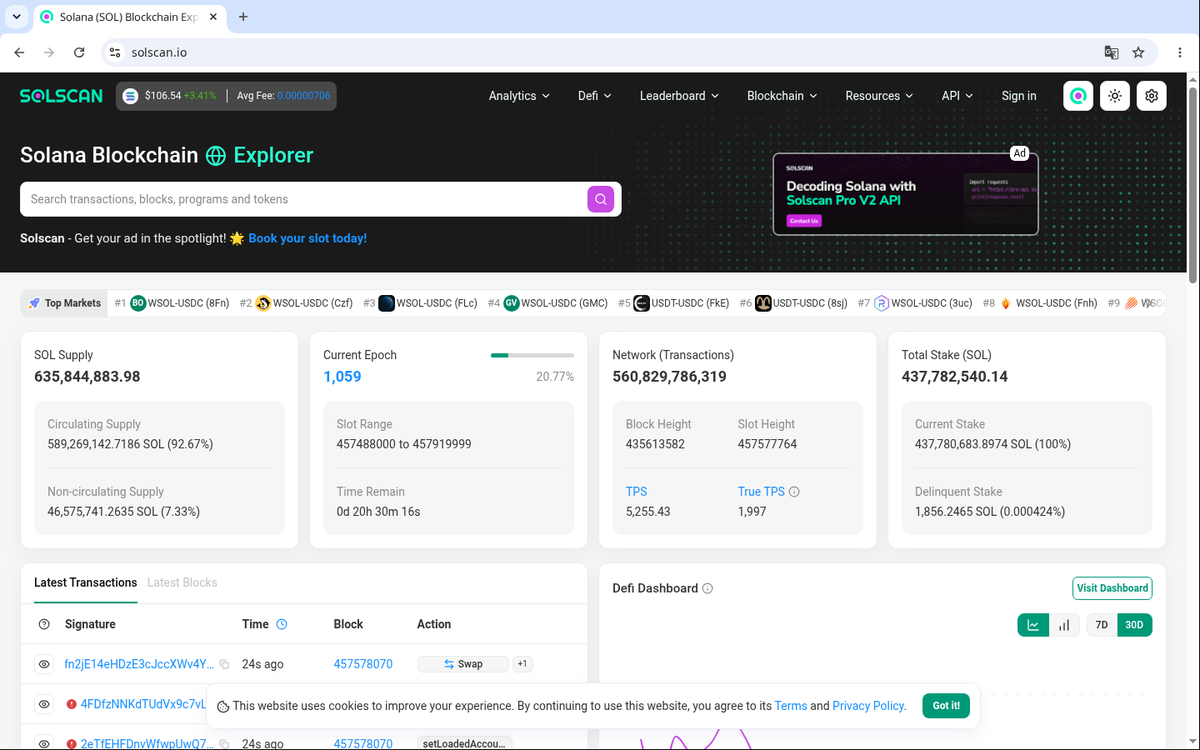Click the Got it! cookie button
This screenshot has height=750, width=1200.
pyautogui.click(x=946, y=705)
